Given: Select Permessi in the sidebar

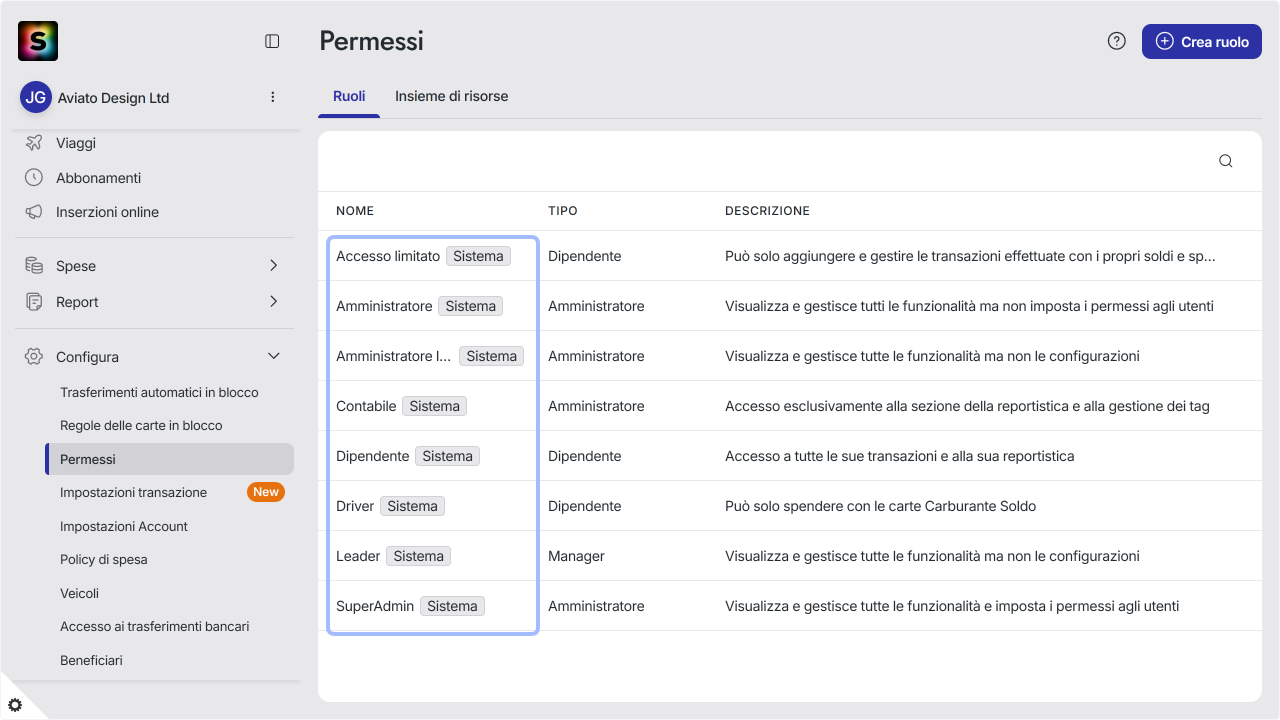Looking at the screenshot, I should click(169, 459).
